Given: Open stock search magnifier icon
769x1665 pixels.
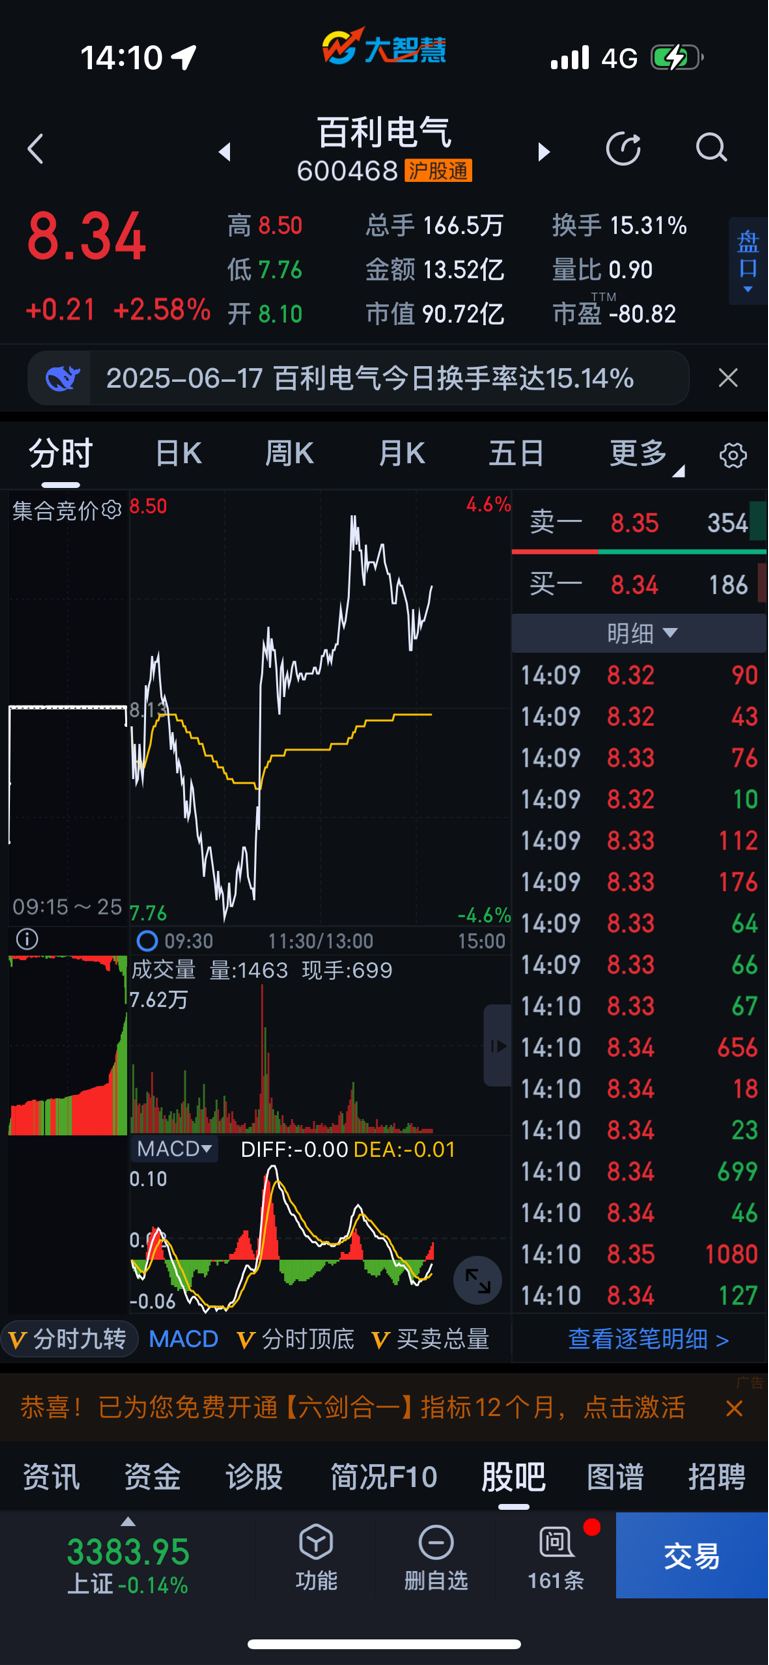Looking at the screenshot, I should [x=711, y=149].
